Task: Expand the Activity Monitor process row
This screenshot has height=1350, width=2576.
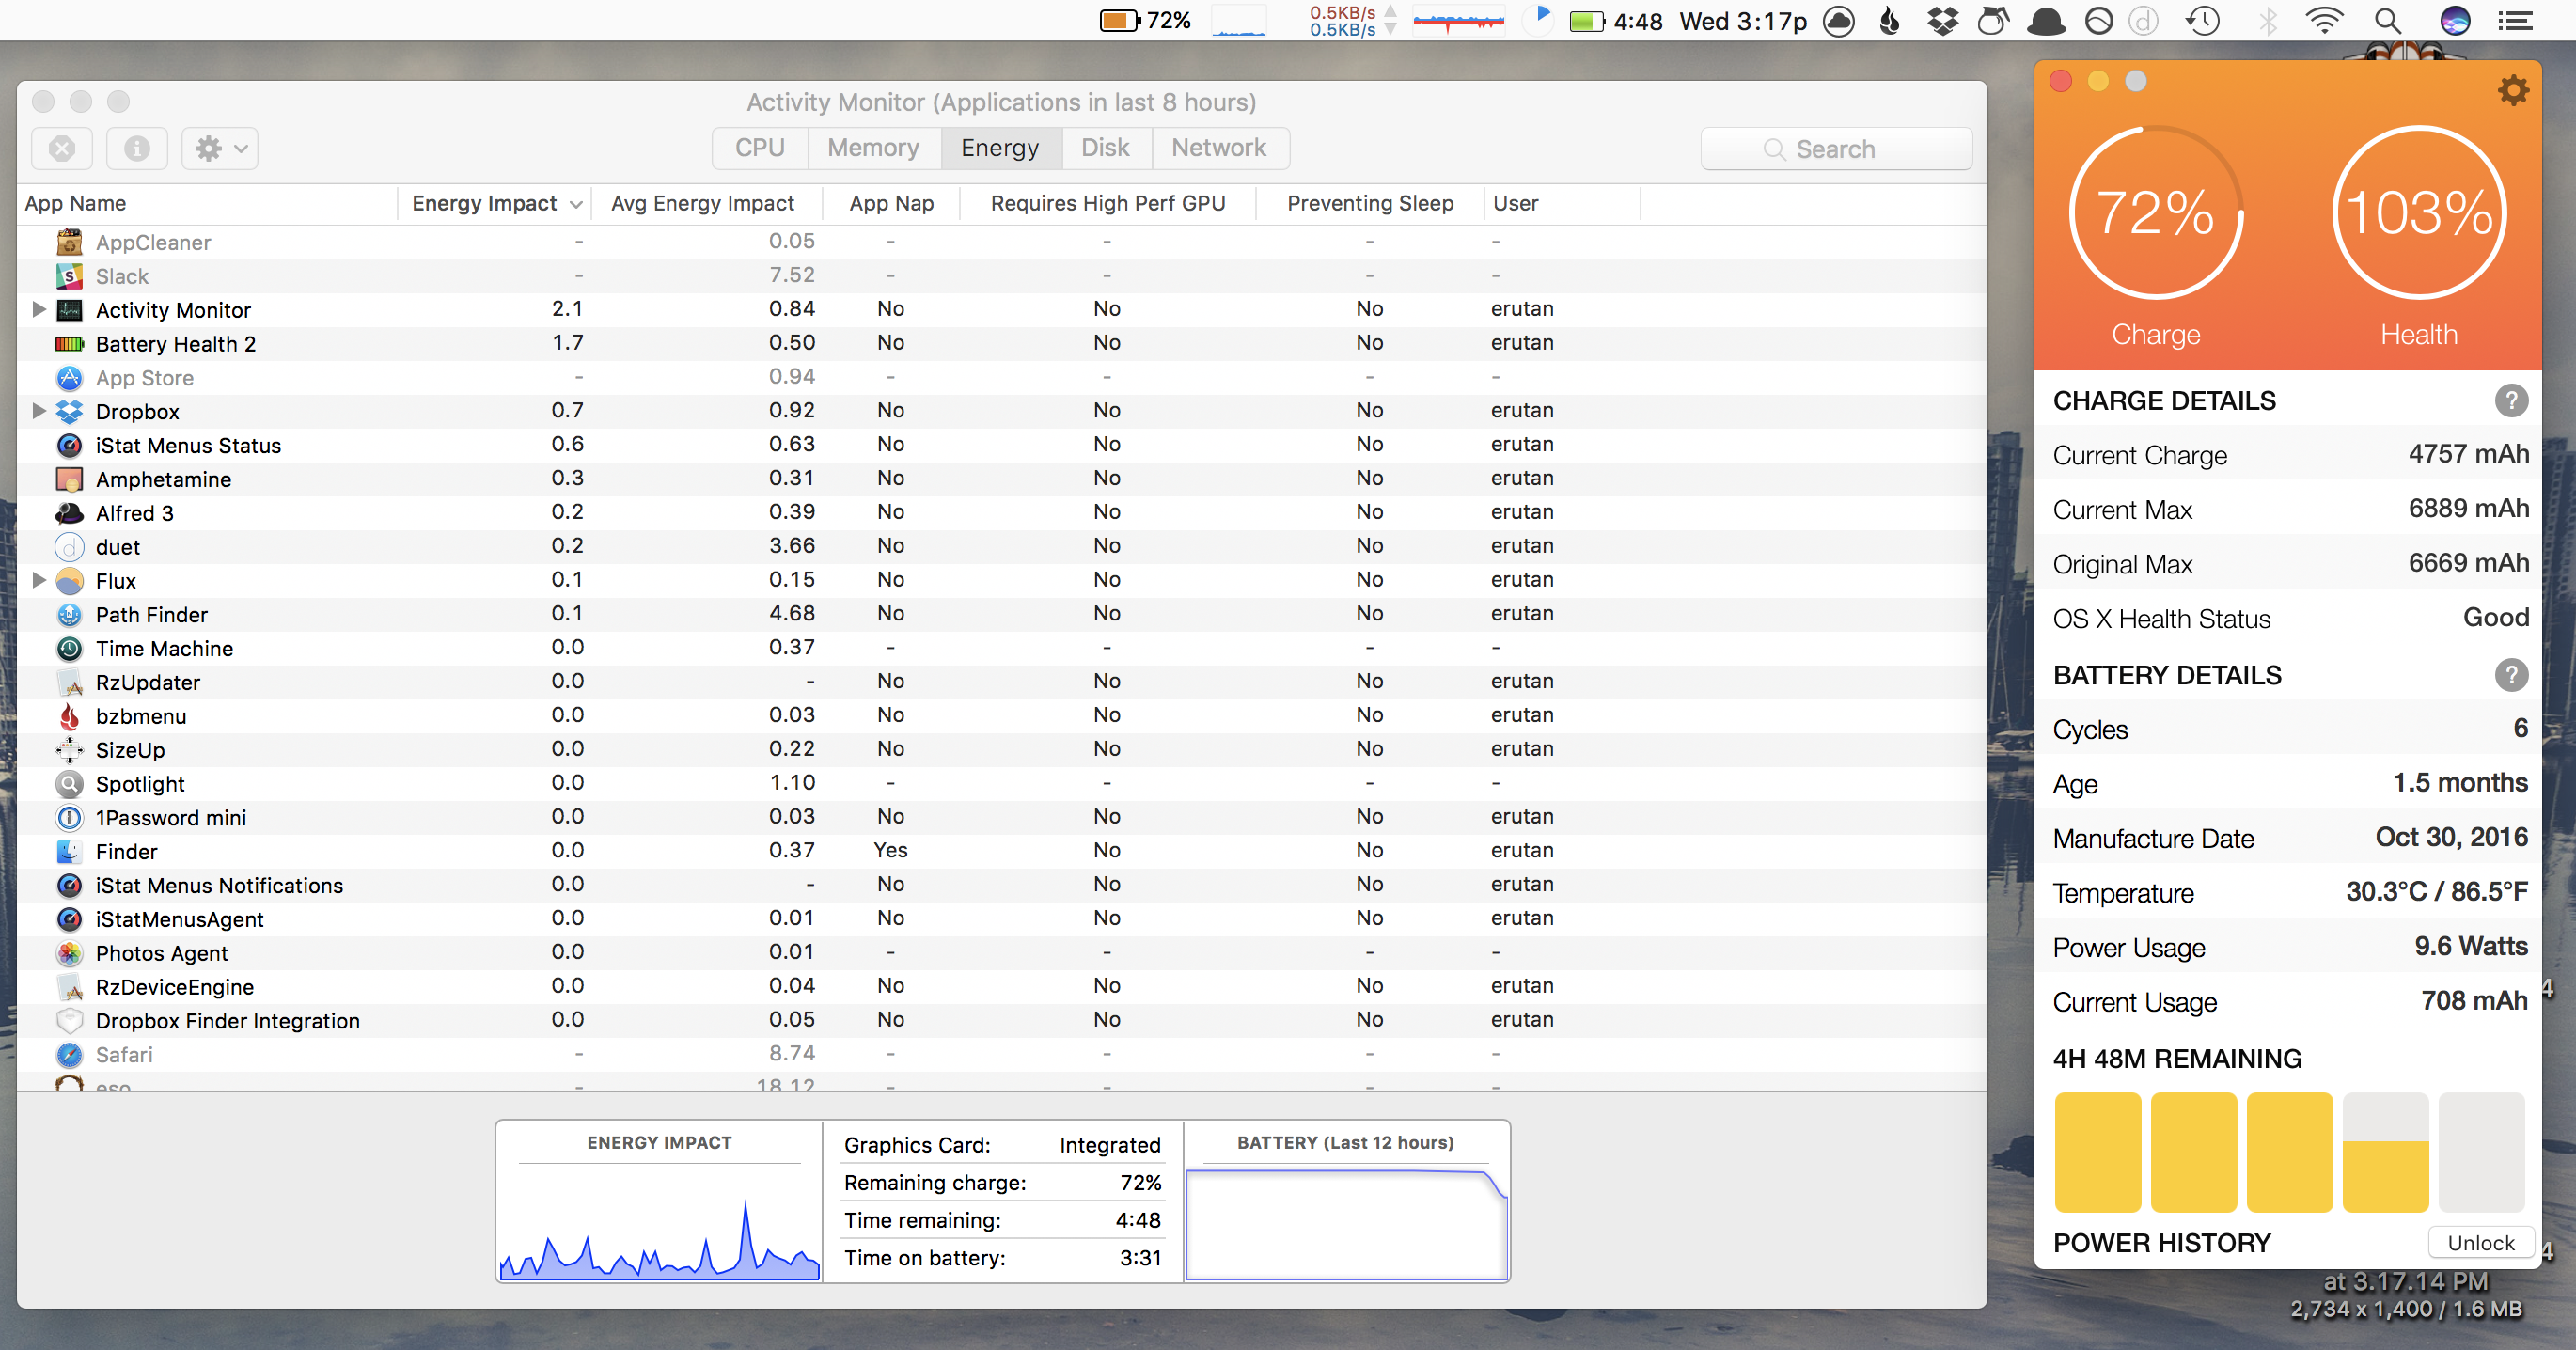Action: (39, 309)
